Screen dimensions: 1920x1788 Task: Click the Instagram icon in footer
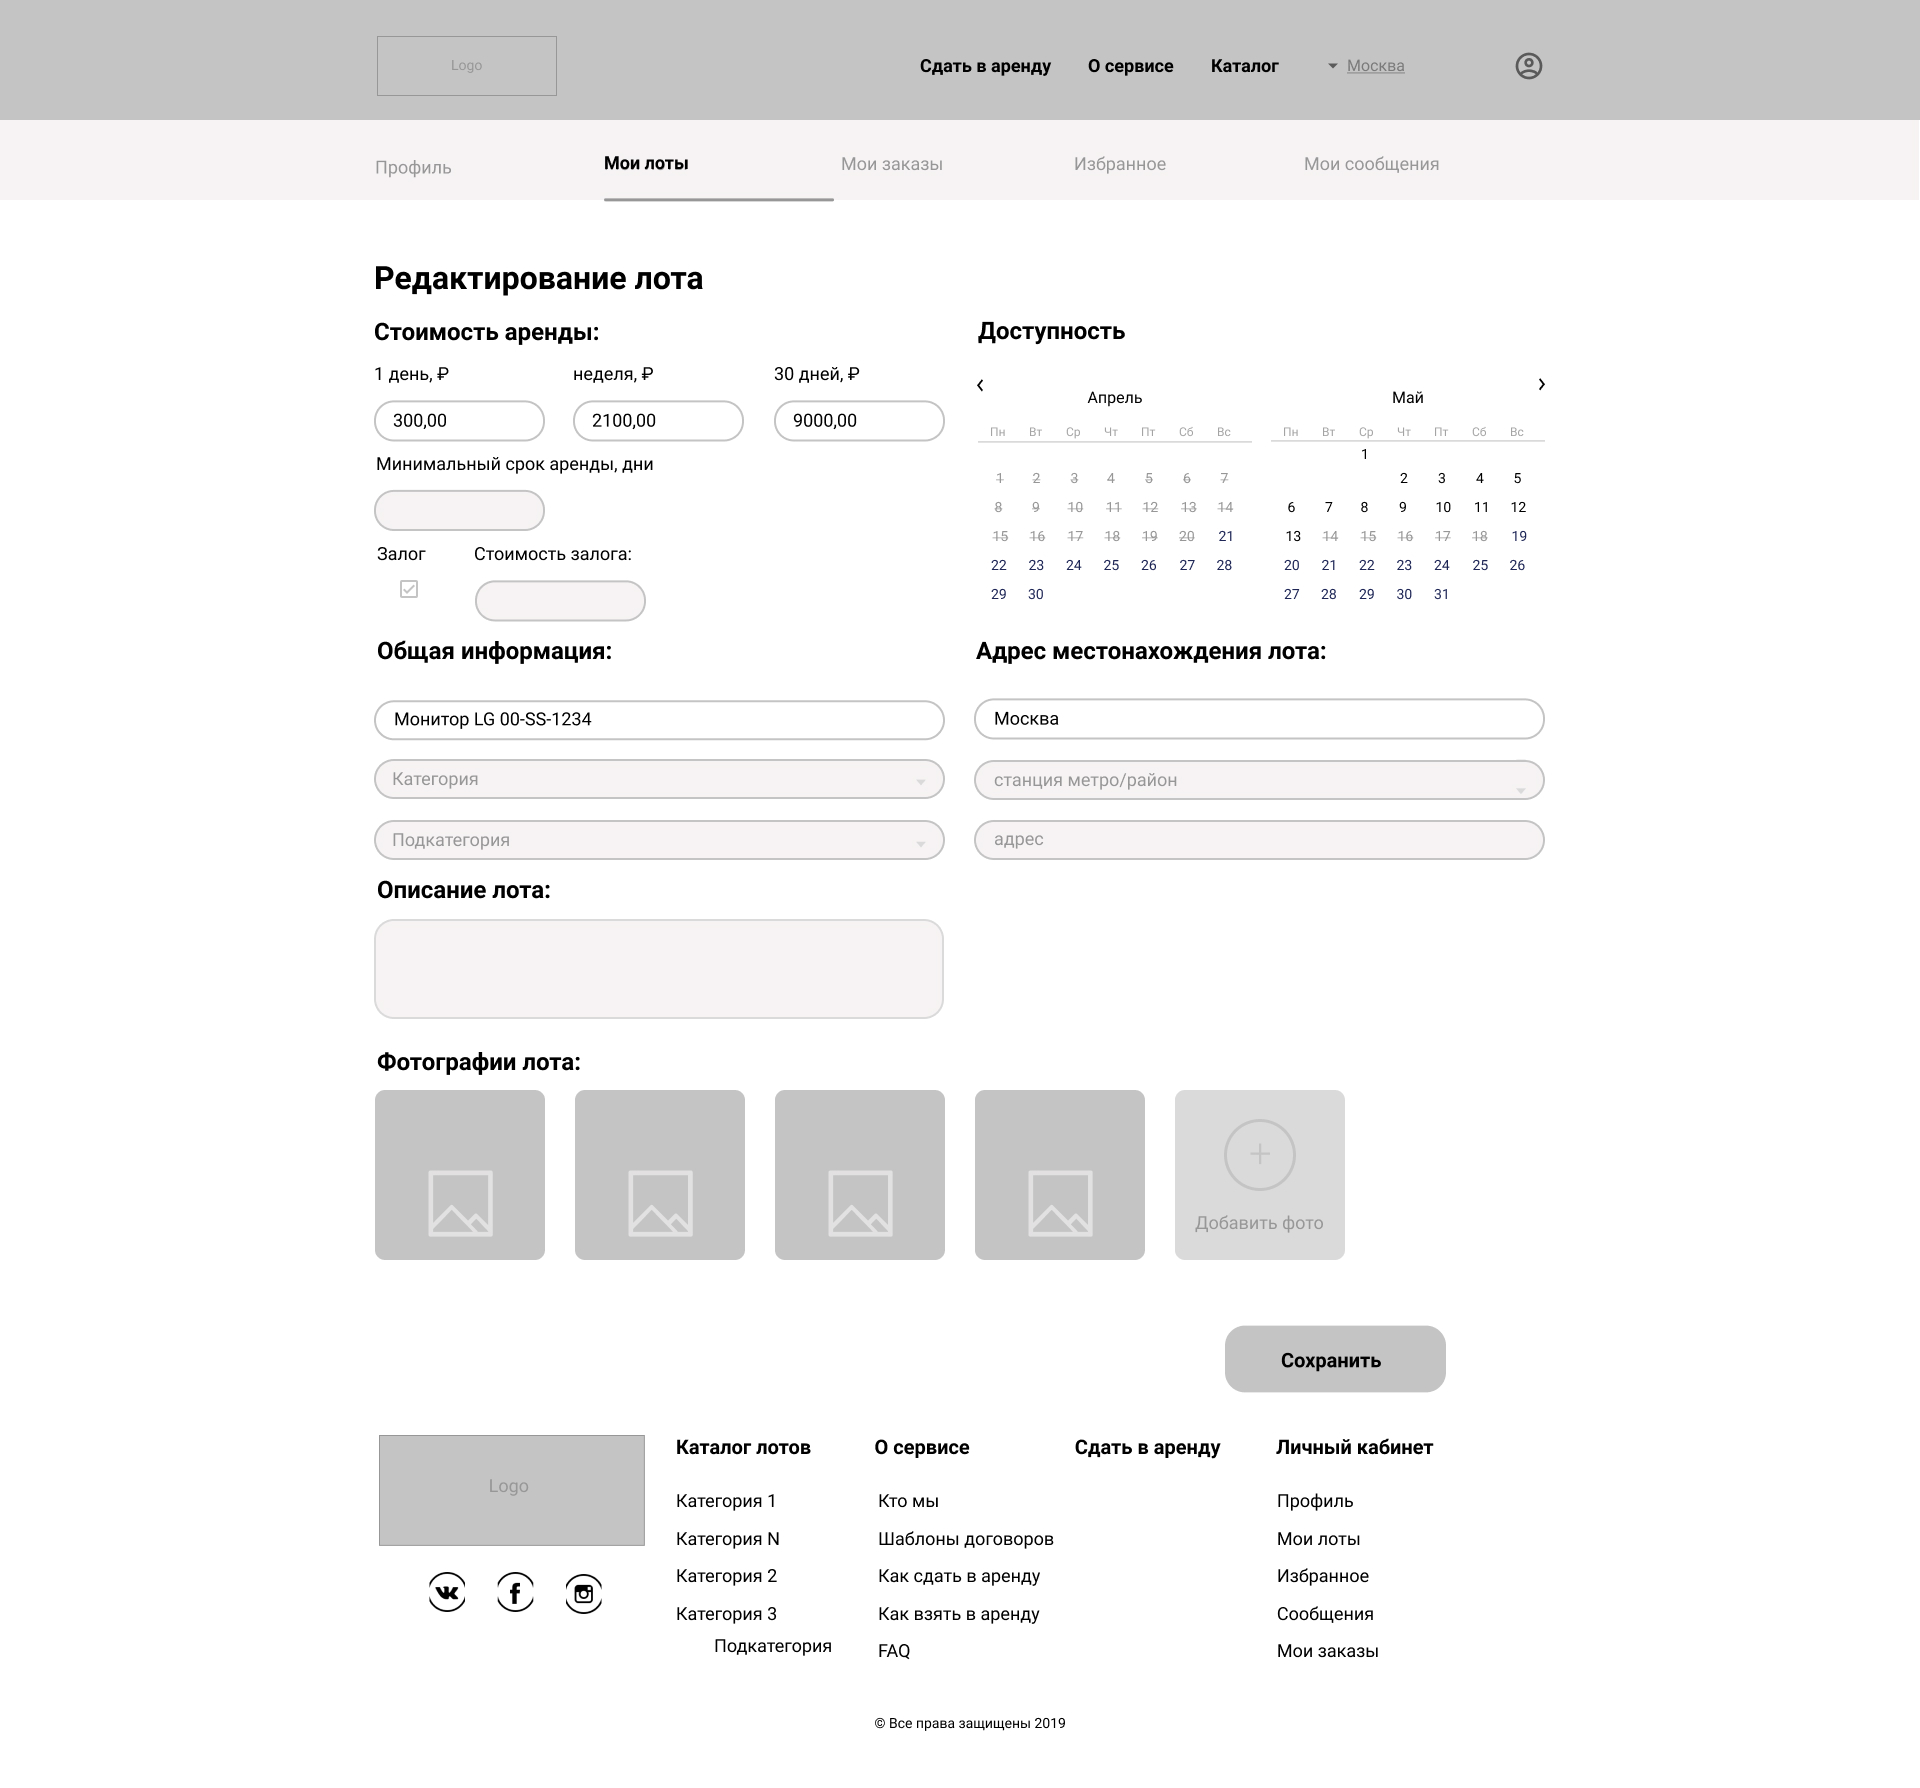(x=584, y=1593)
